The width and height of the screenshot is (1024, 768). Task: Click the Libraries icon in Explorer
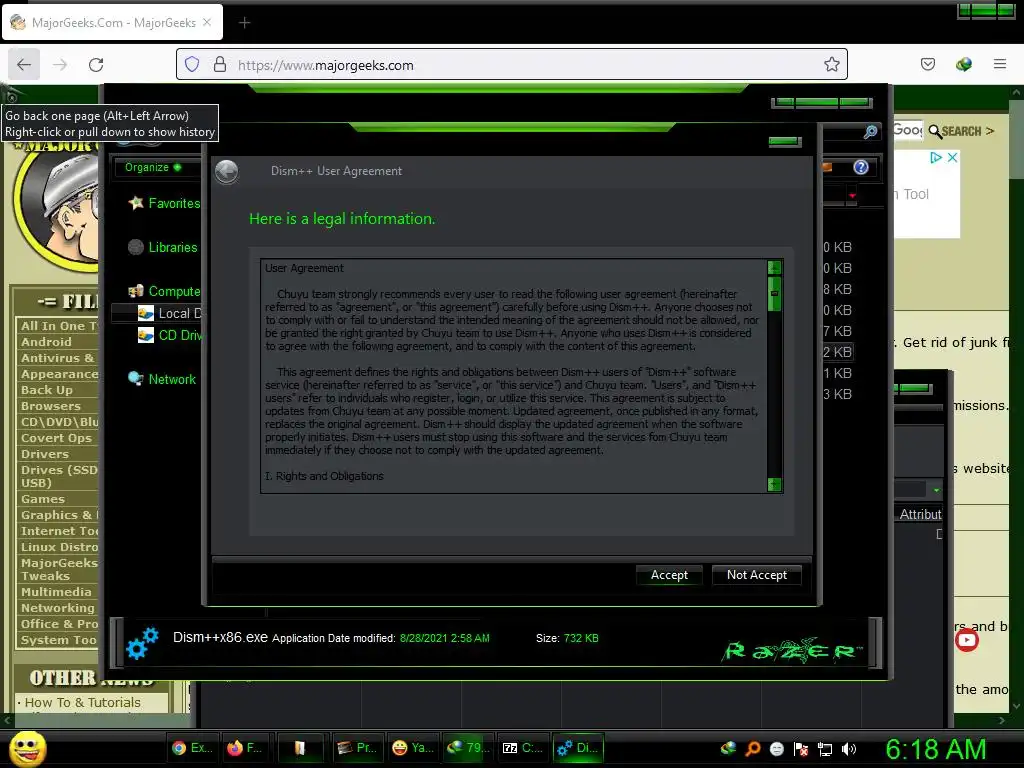(136, 247)
